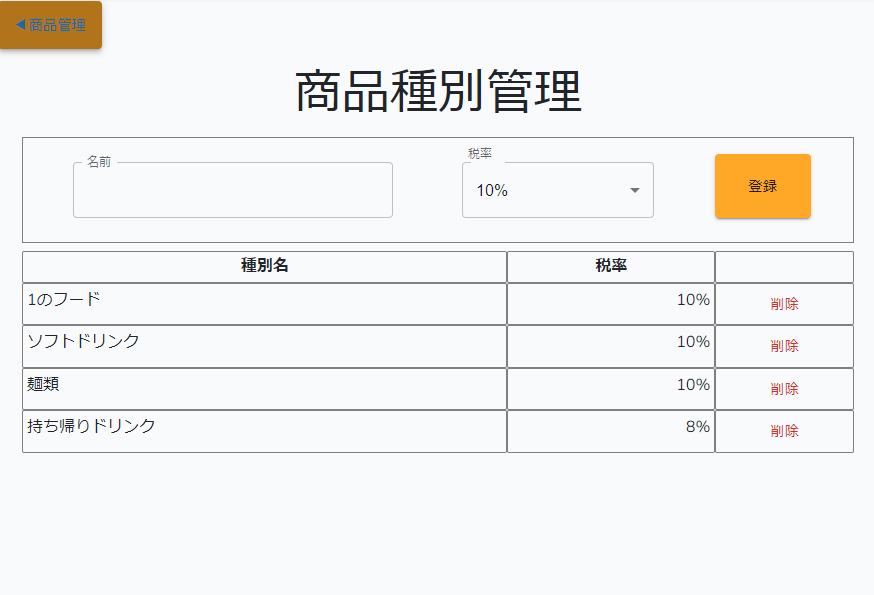Image resolution: width=874 pixels, height=595 pixels.
Task: Delete the 麺類 category
Action: pyautogui.click(x=784, y=389)
